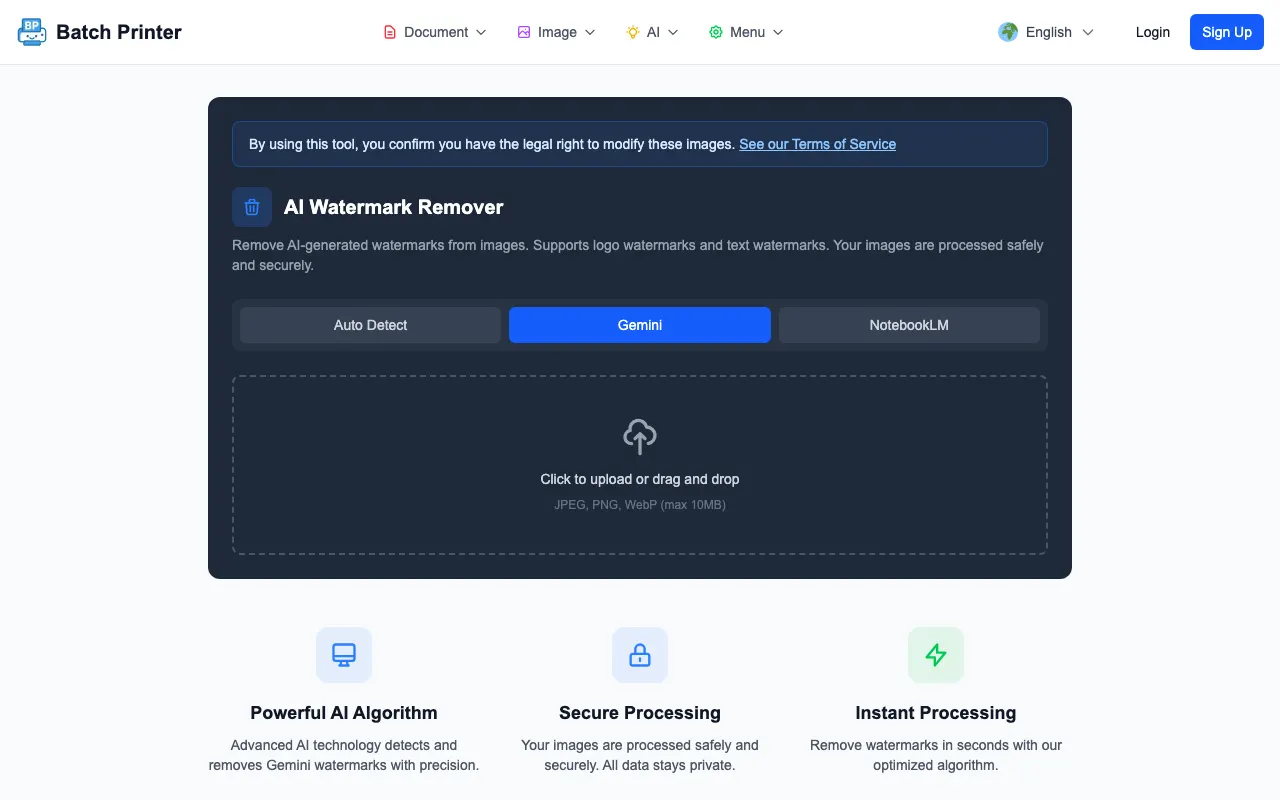Open the AI menu
The height and width of the screenshot is (800, 1280).
(653, 32)
